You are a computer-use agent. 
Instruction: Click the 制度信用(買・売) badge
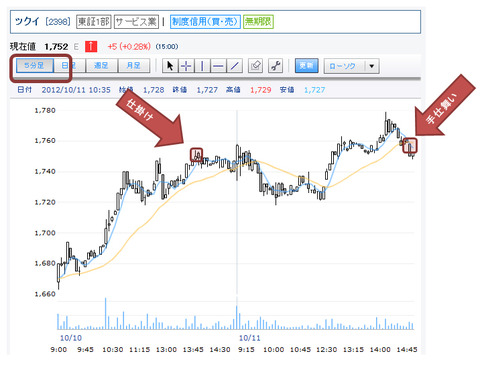click(x=205, y=22)
